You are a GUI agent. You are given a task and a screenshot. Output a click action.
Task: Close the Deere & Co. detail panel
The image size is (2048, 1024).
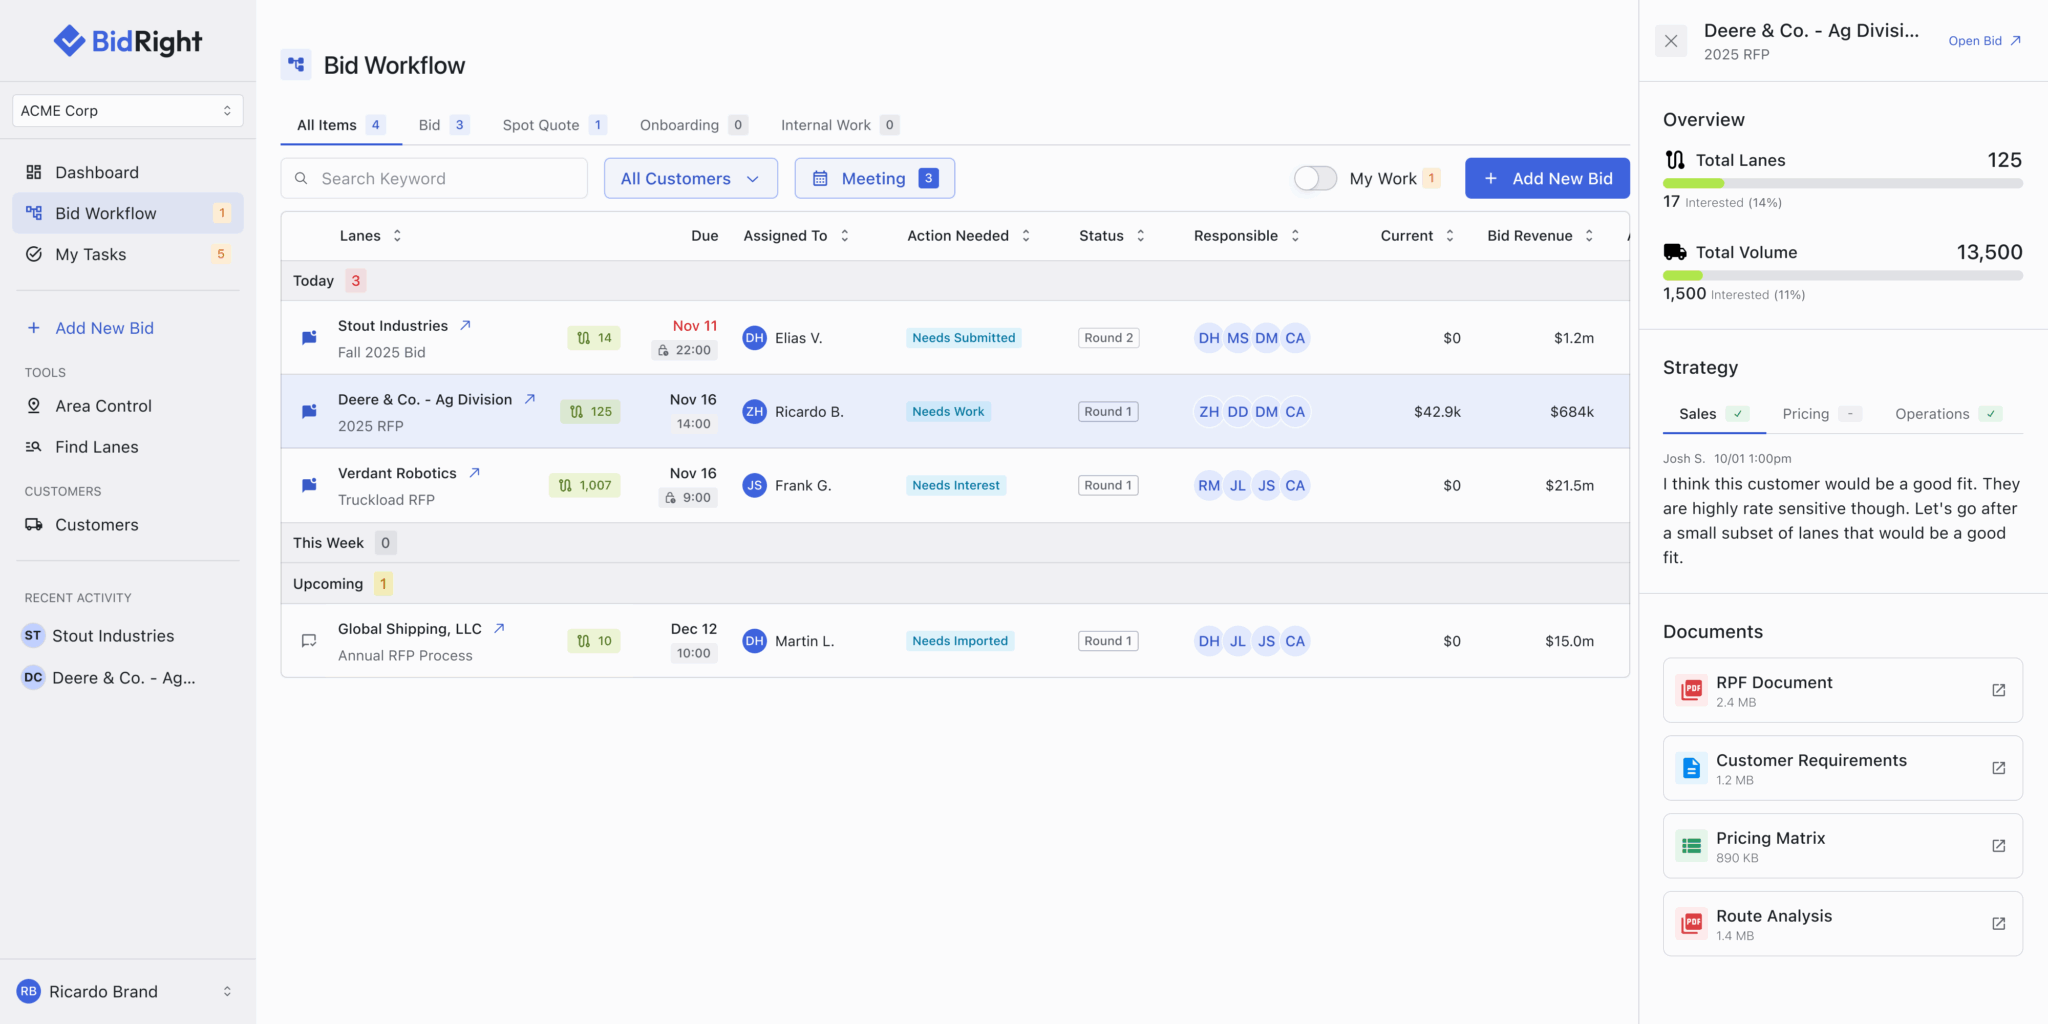(1671, 41)
